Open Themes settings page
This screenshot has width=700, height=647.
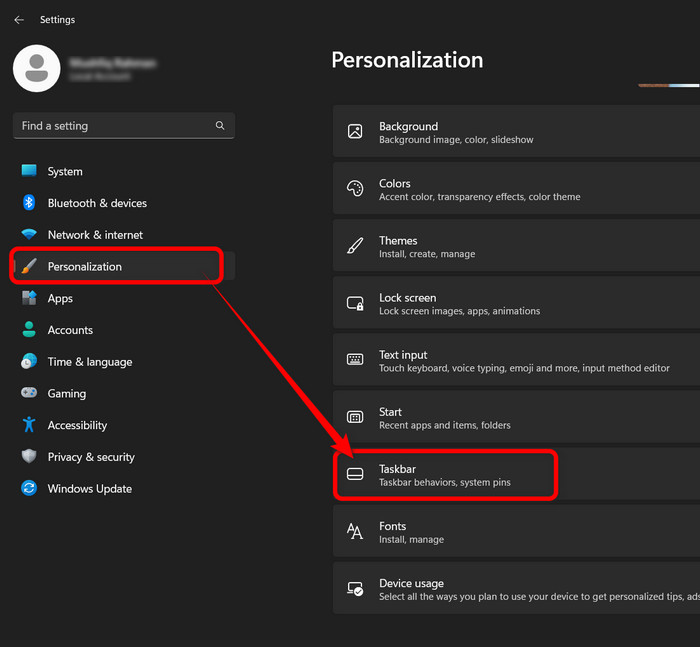[x=516, y=246]
